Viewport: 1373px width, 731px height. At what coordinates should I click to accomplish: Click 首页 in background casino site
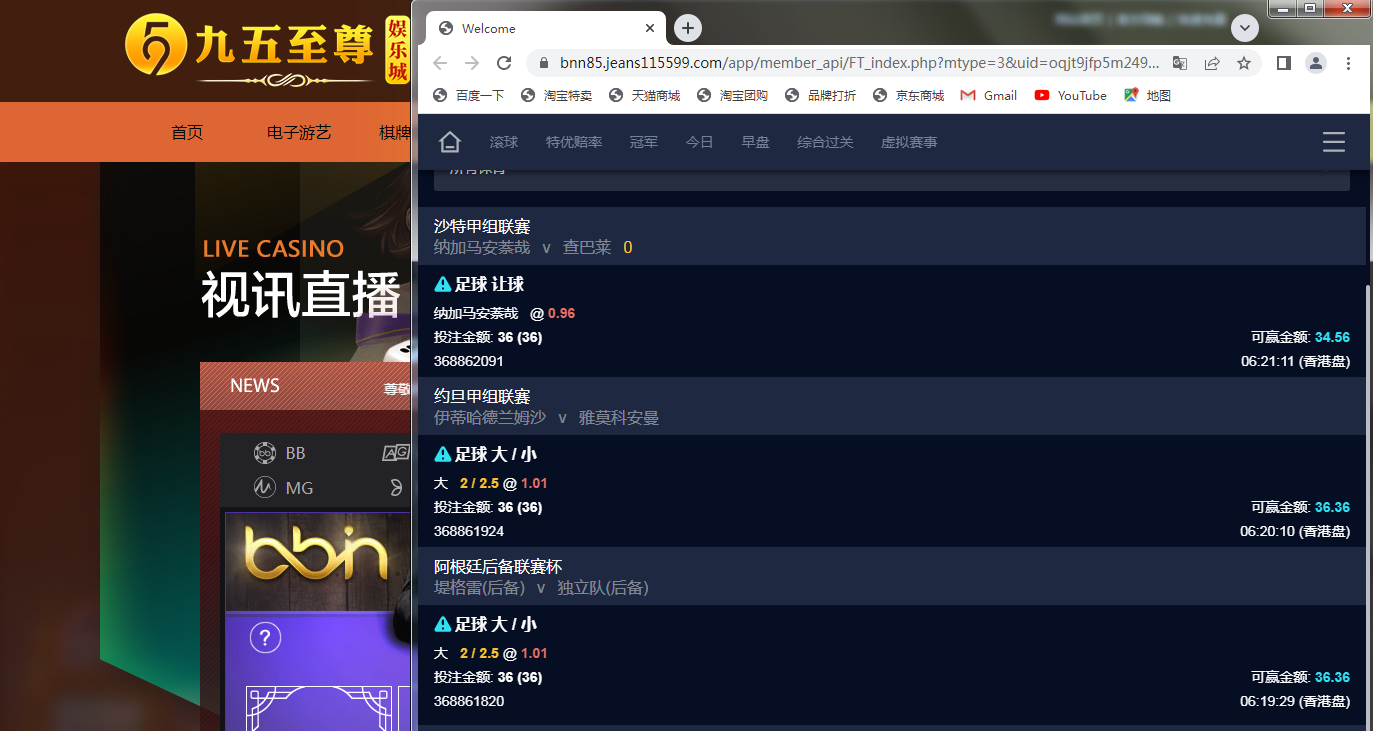click(187, 132)
